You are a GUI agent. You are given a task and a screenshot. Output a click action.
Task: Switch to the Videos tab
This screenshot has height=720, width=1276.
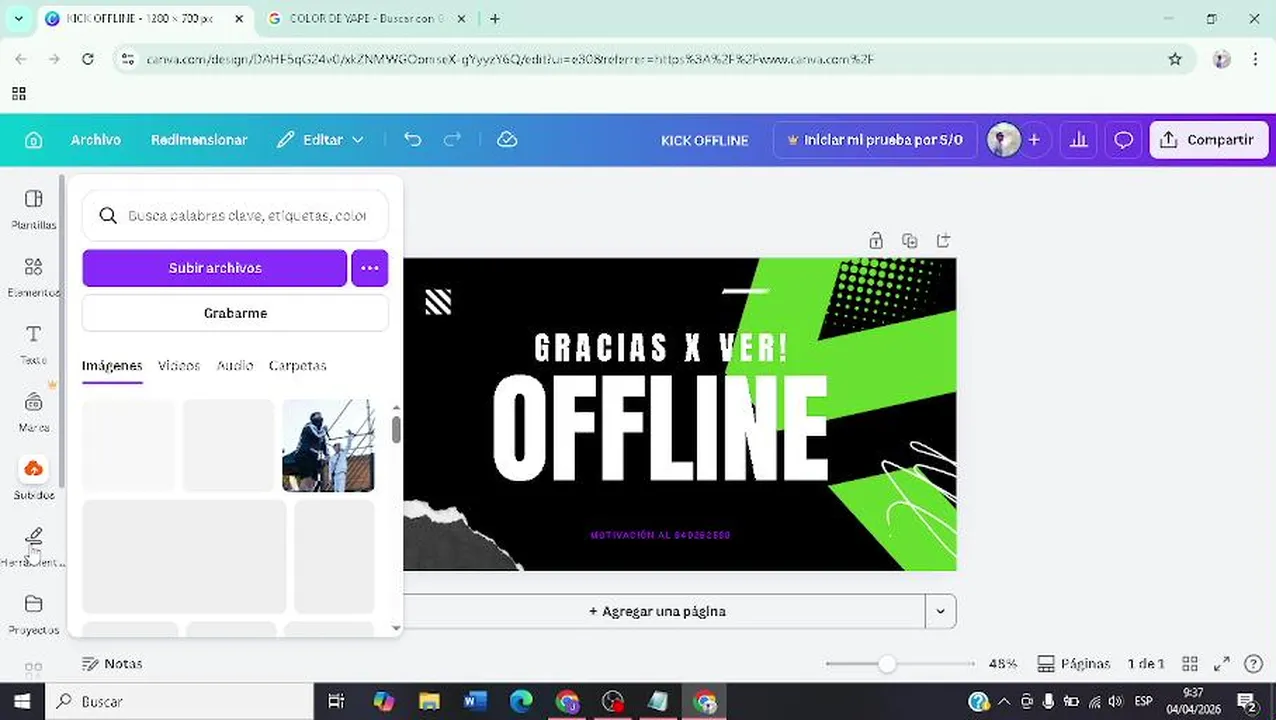click(179, 366)
